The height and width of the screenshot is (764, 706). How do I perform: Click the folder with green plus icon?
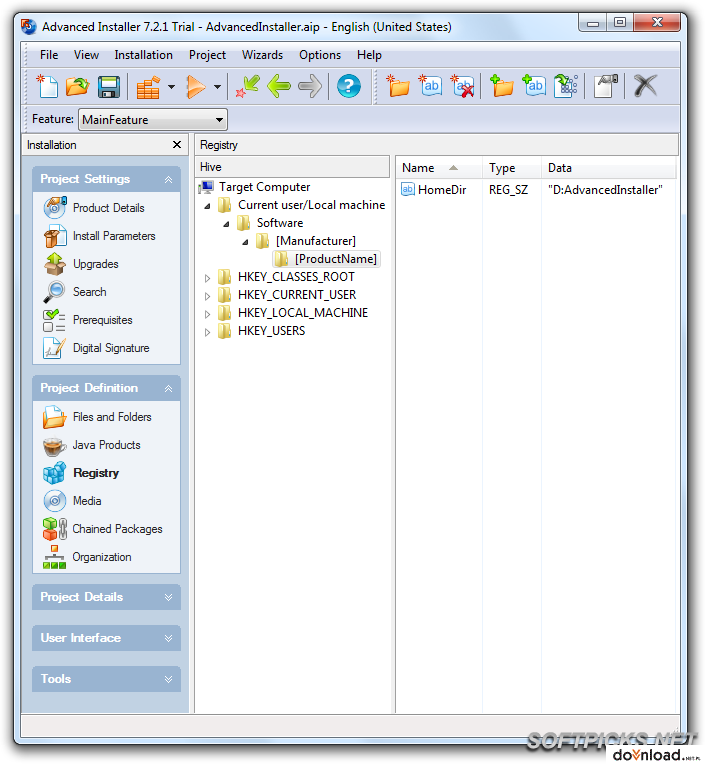point(502,86)
